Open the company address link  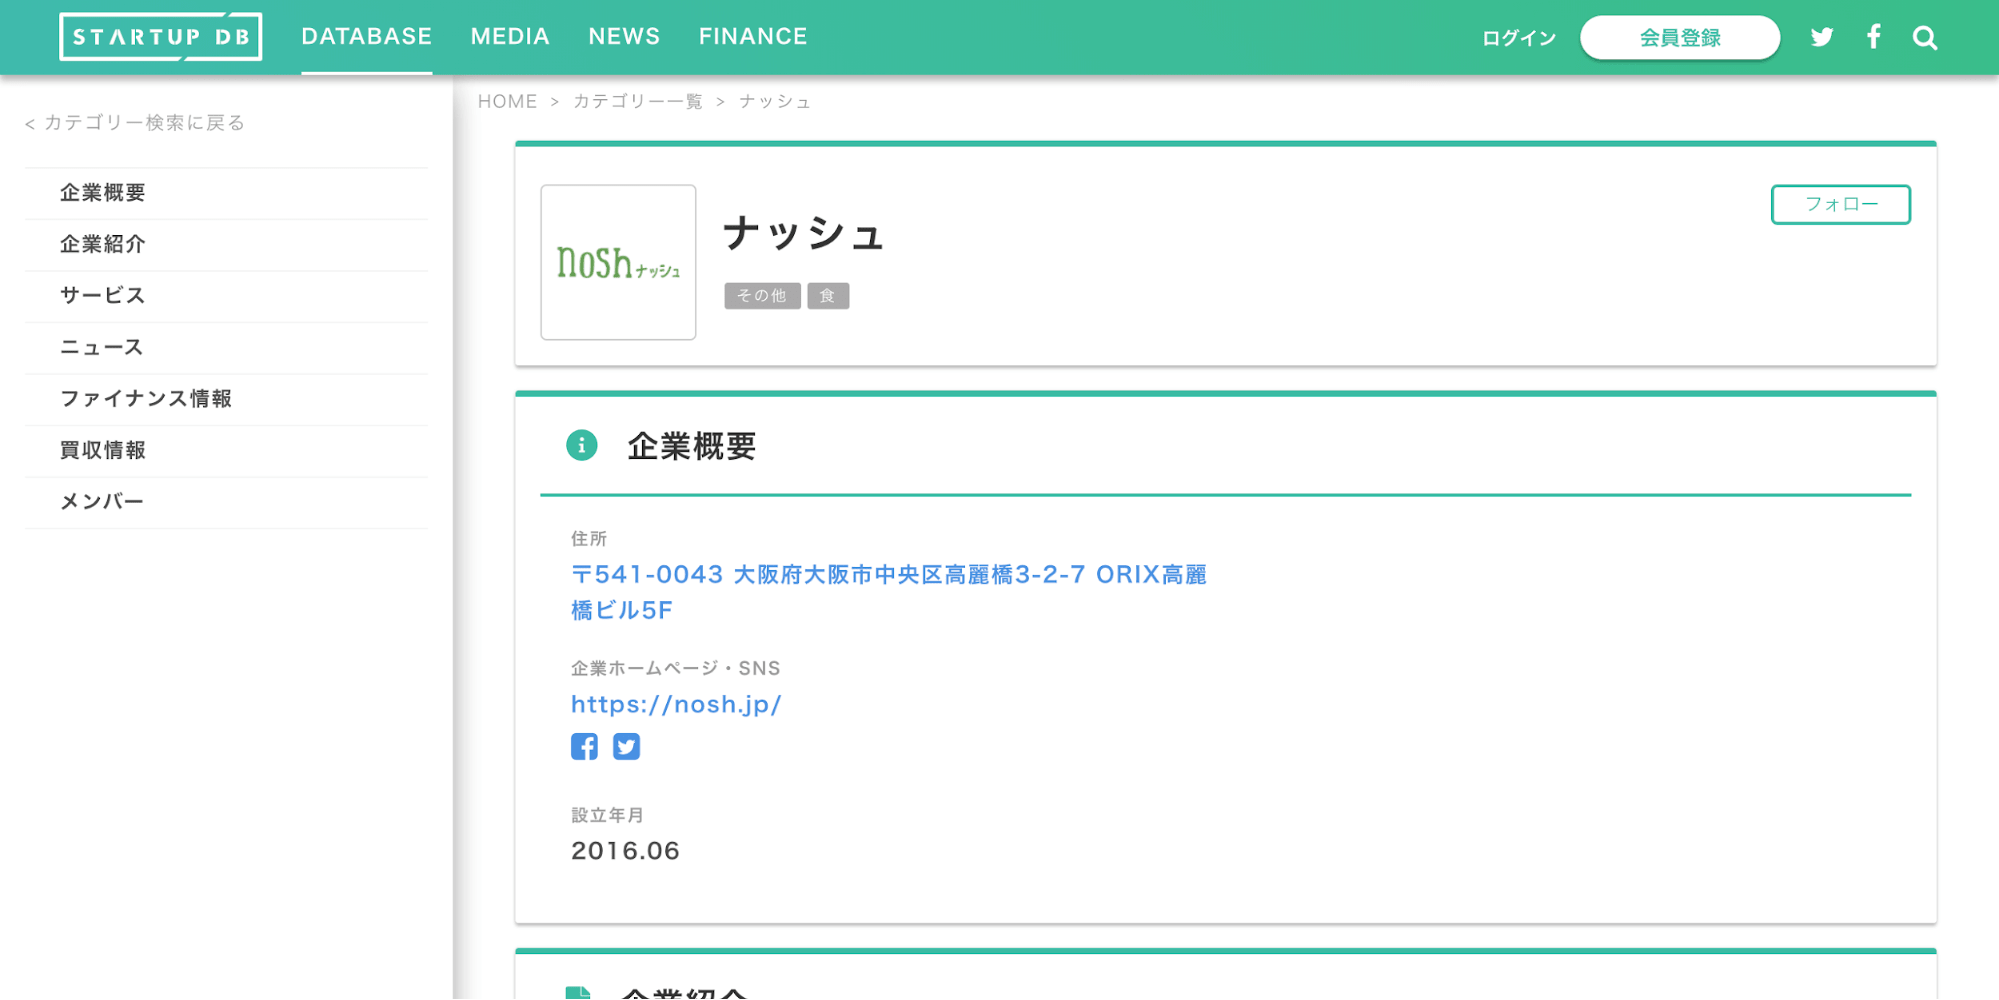pyautogui.click(x=889, y=592)
